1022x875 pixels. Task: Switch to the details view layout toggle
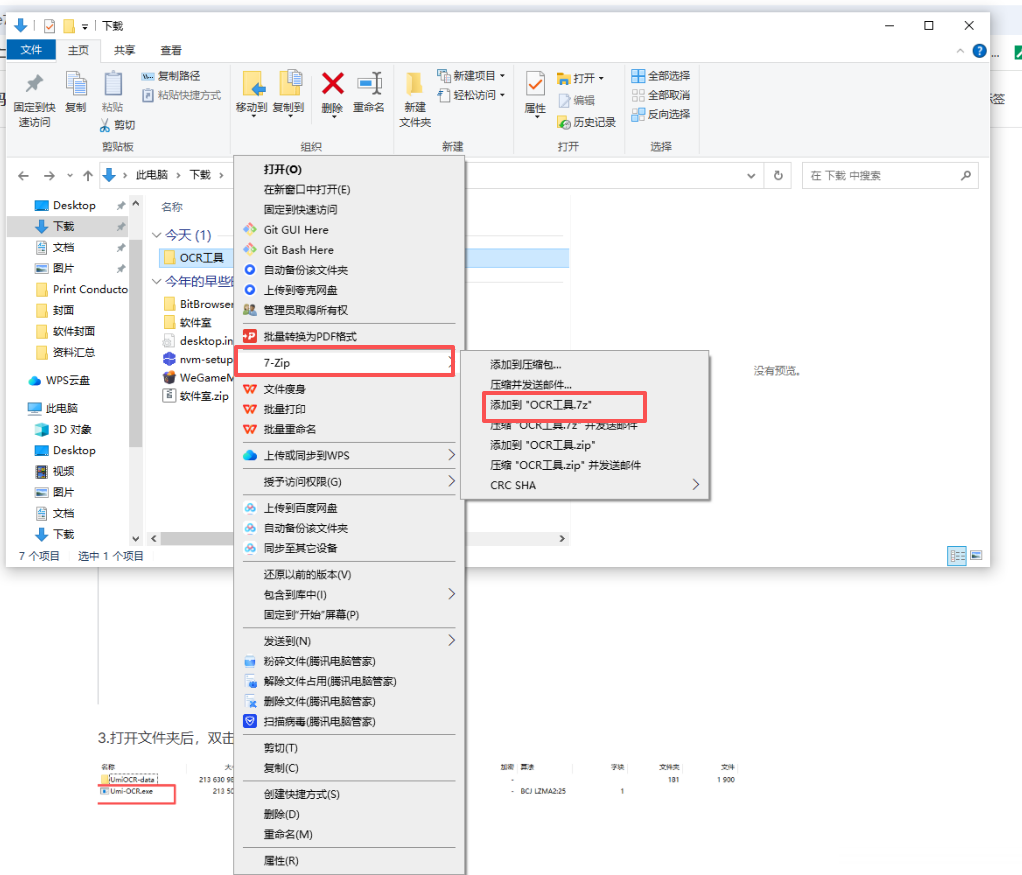tap(957, 555)
